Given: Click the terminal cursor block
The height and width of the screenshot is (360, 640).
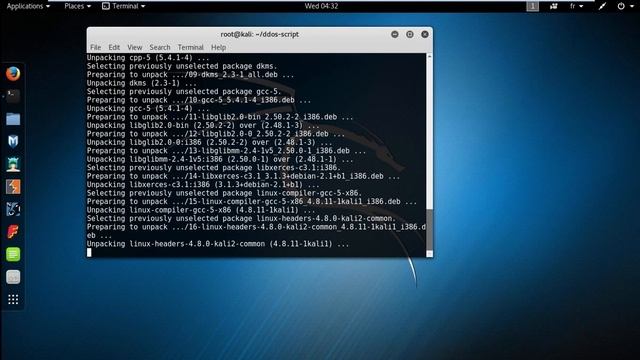Looking at the screenshot, I should tap(89, 252).
